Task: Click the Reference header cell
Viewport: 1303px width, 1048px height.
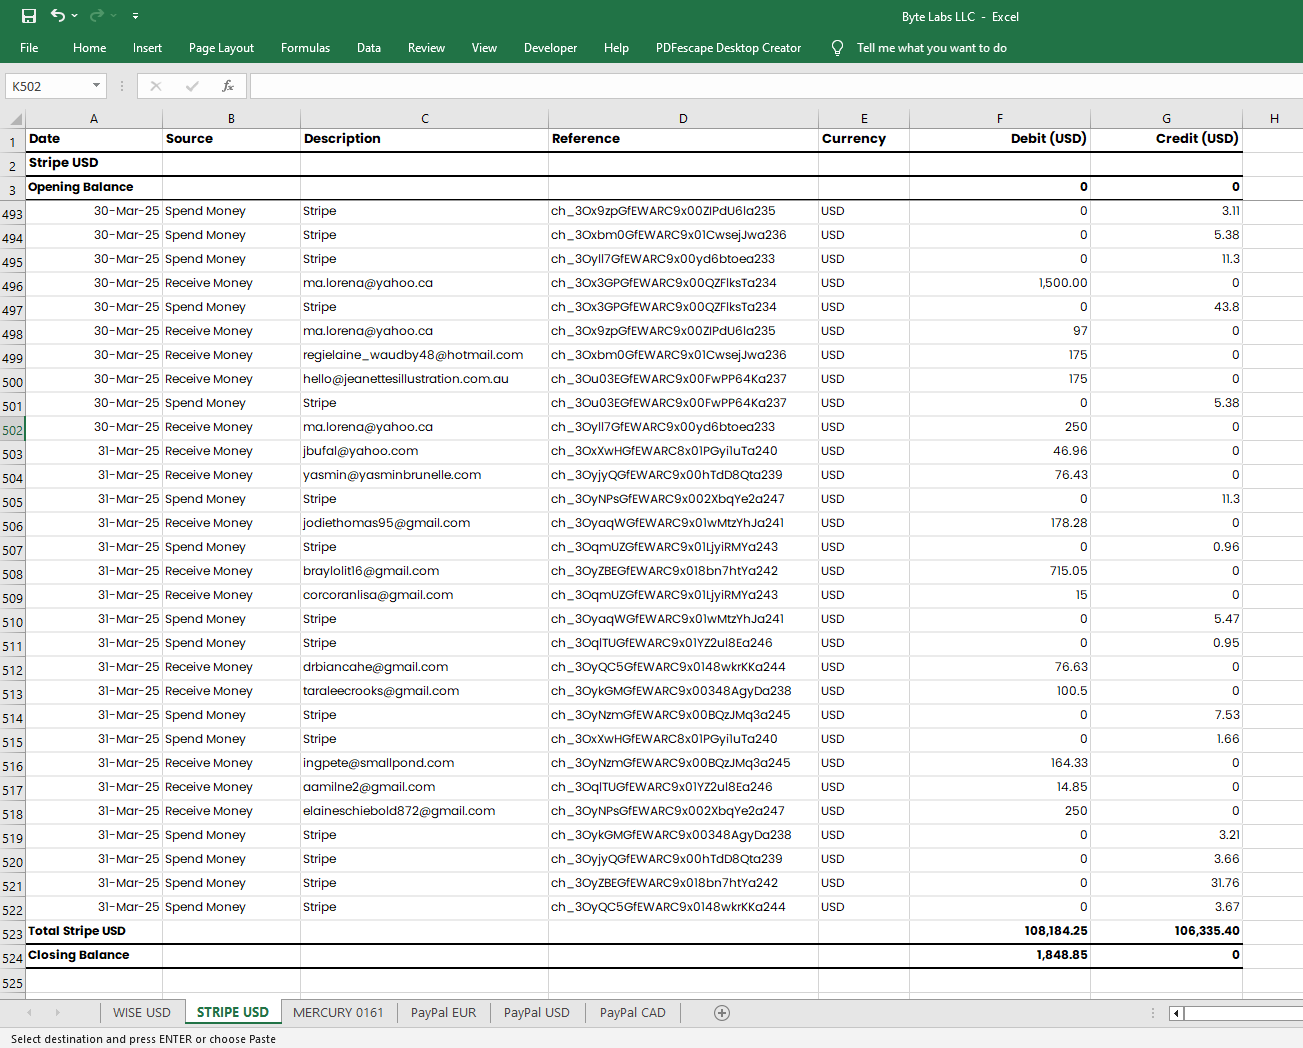Action: 683,139
